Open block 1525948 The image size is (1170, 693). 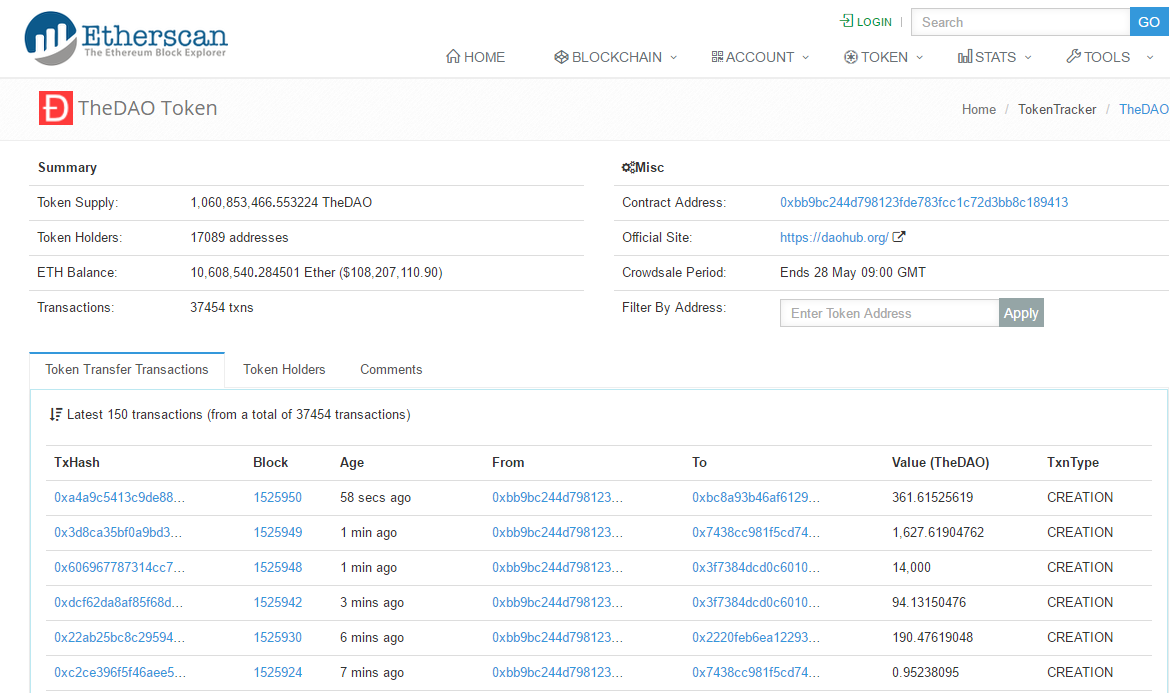pyautogui.click(x=278, y=568)
